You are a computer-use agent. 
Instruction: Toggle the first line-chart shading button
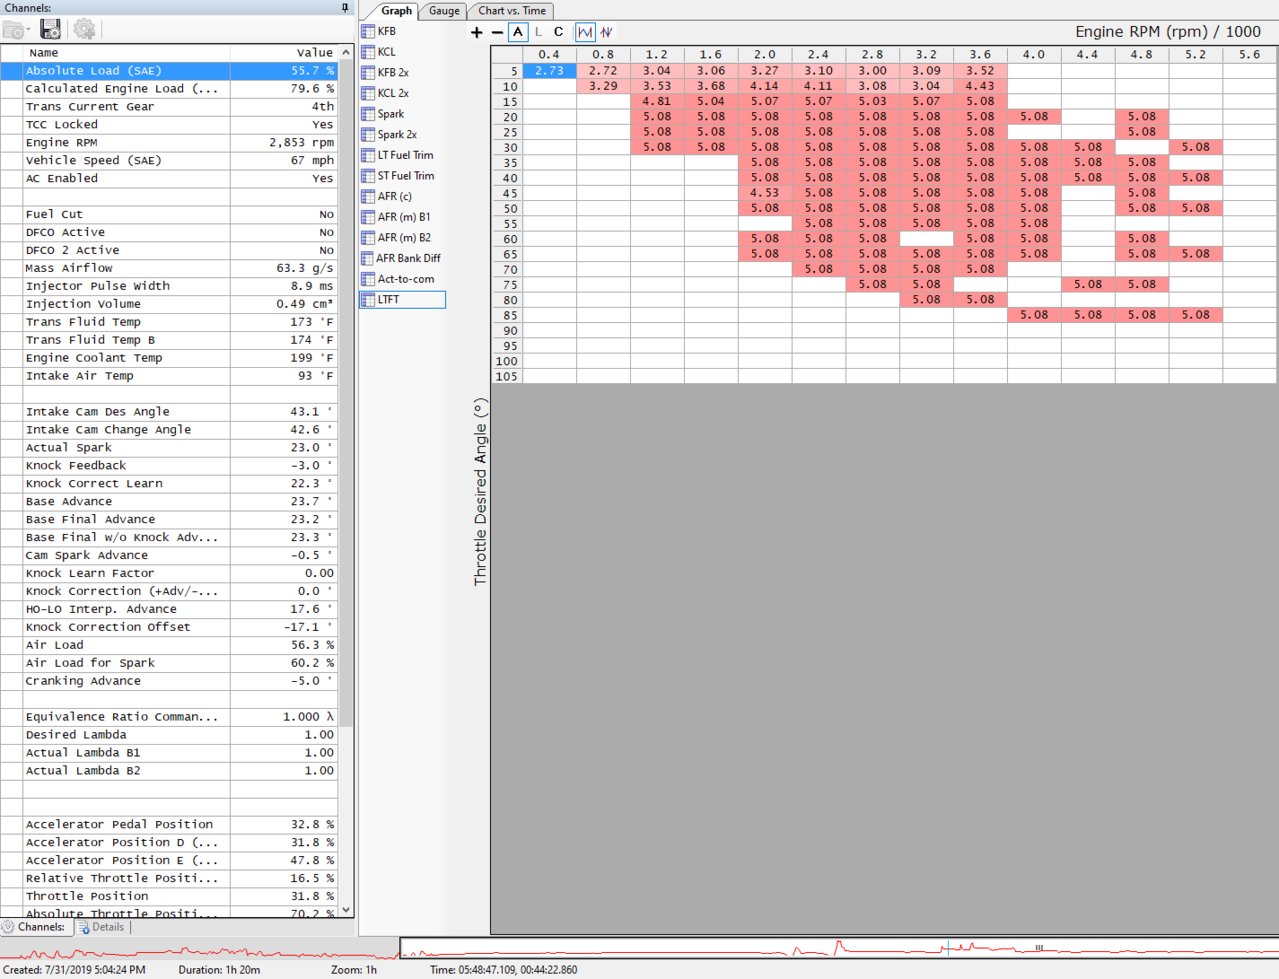(585, 32)
